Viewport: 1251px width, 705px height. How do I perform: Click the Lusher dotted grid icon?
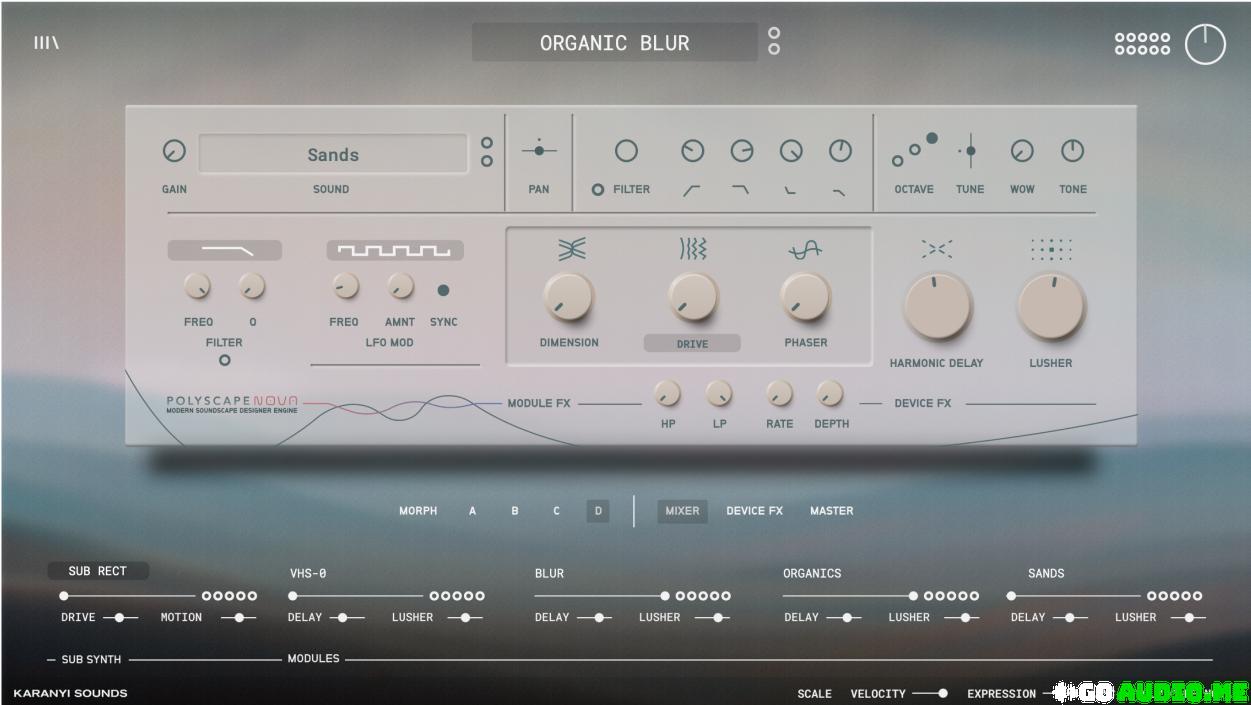click(x=1051, y=249)
